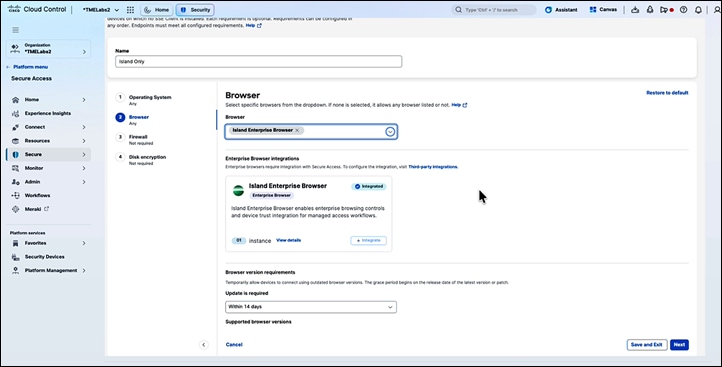Click the announcements flag icon with red dot
This screenshot has height=367, width=722.
tap(666, 10)
